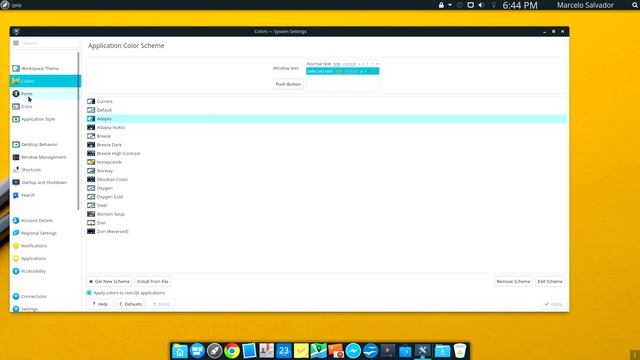Select the Oxygen Cold scheme
The height and width of the screenshot is (360, 640).
[327, 197]
